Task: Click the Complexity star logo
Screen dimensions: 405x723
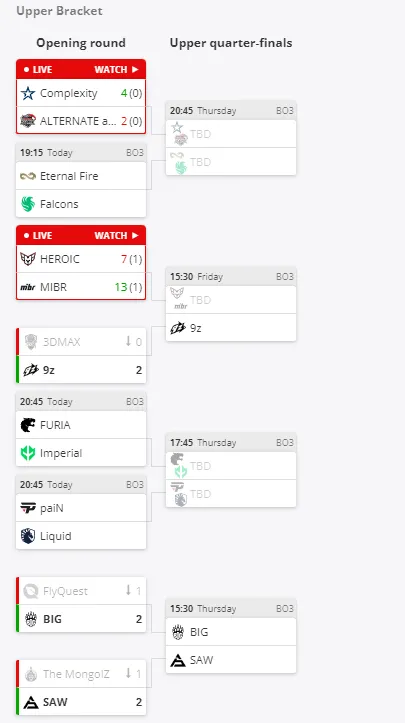Action: 28,94
